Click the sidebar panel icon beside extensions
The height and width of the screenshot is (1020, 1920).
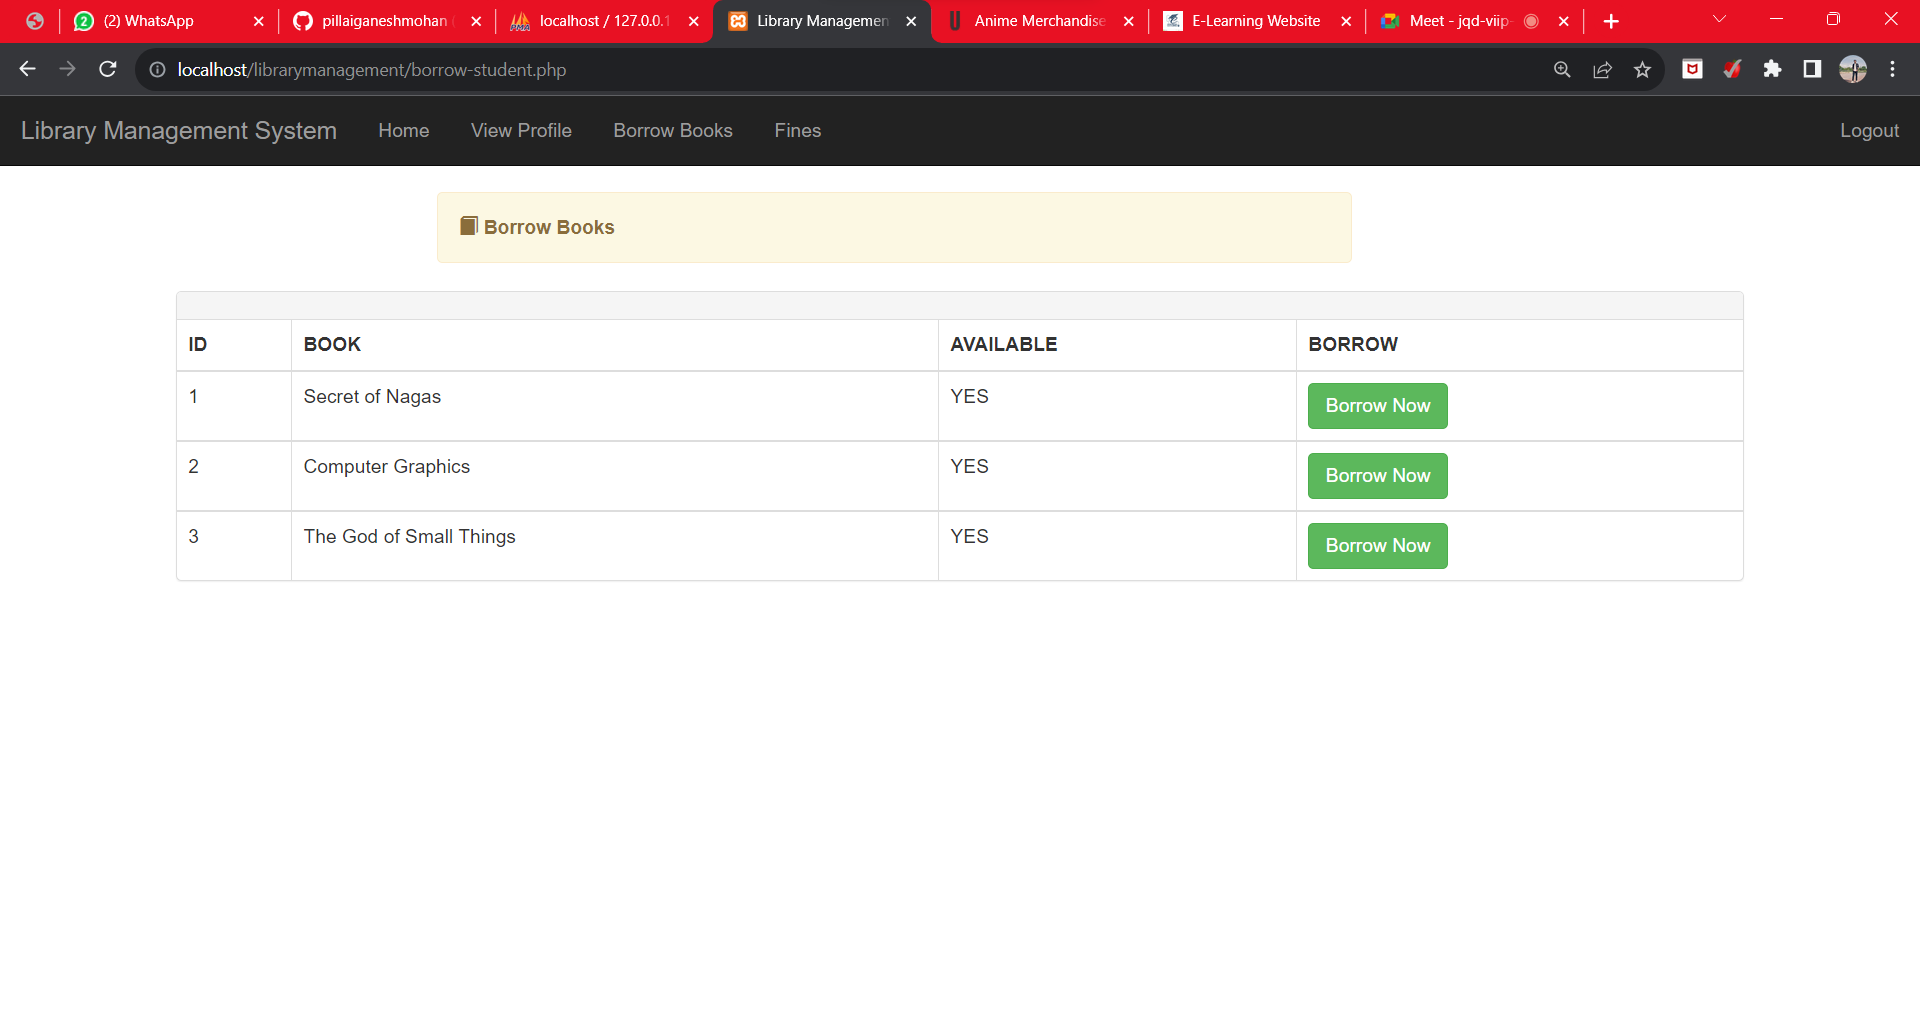point(1812,69)
